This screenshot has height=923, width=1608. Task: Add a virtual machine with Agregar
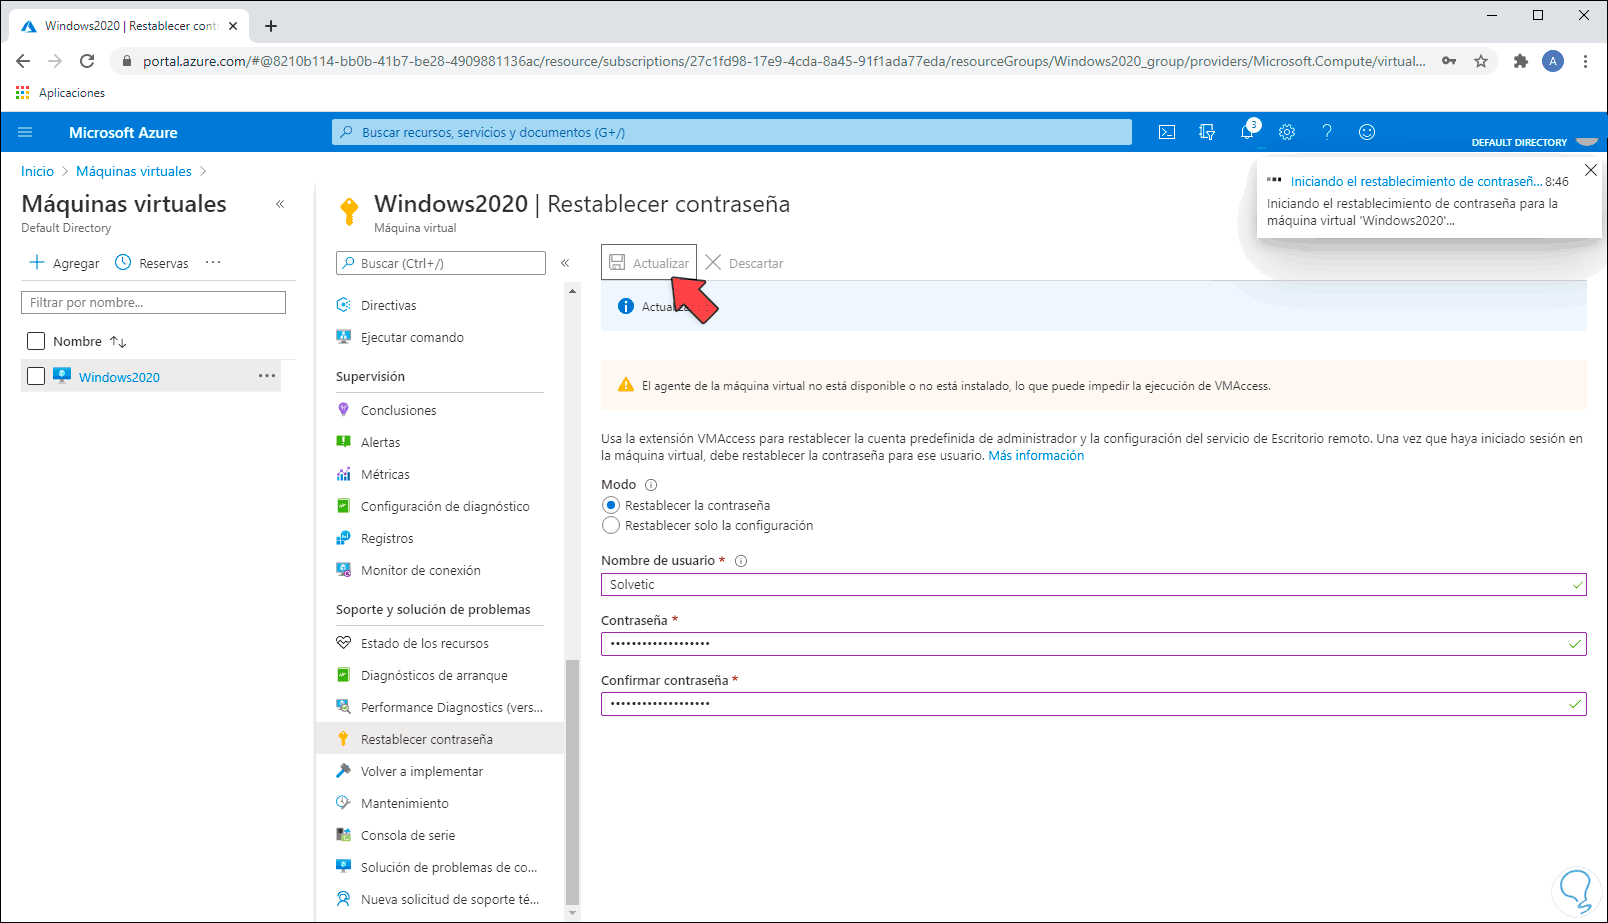coord(65,263)
